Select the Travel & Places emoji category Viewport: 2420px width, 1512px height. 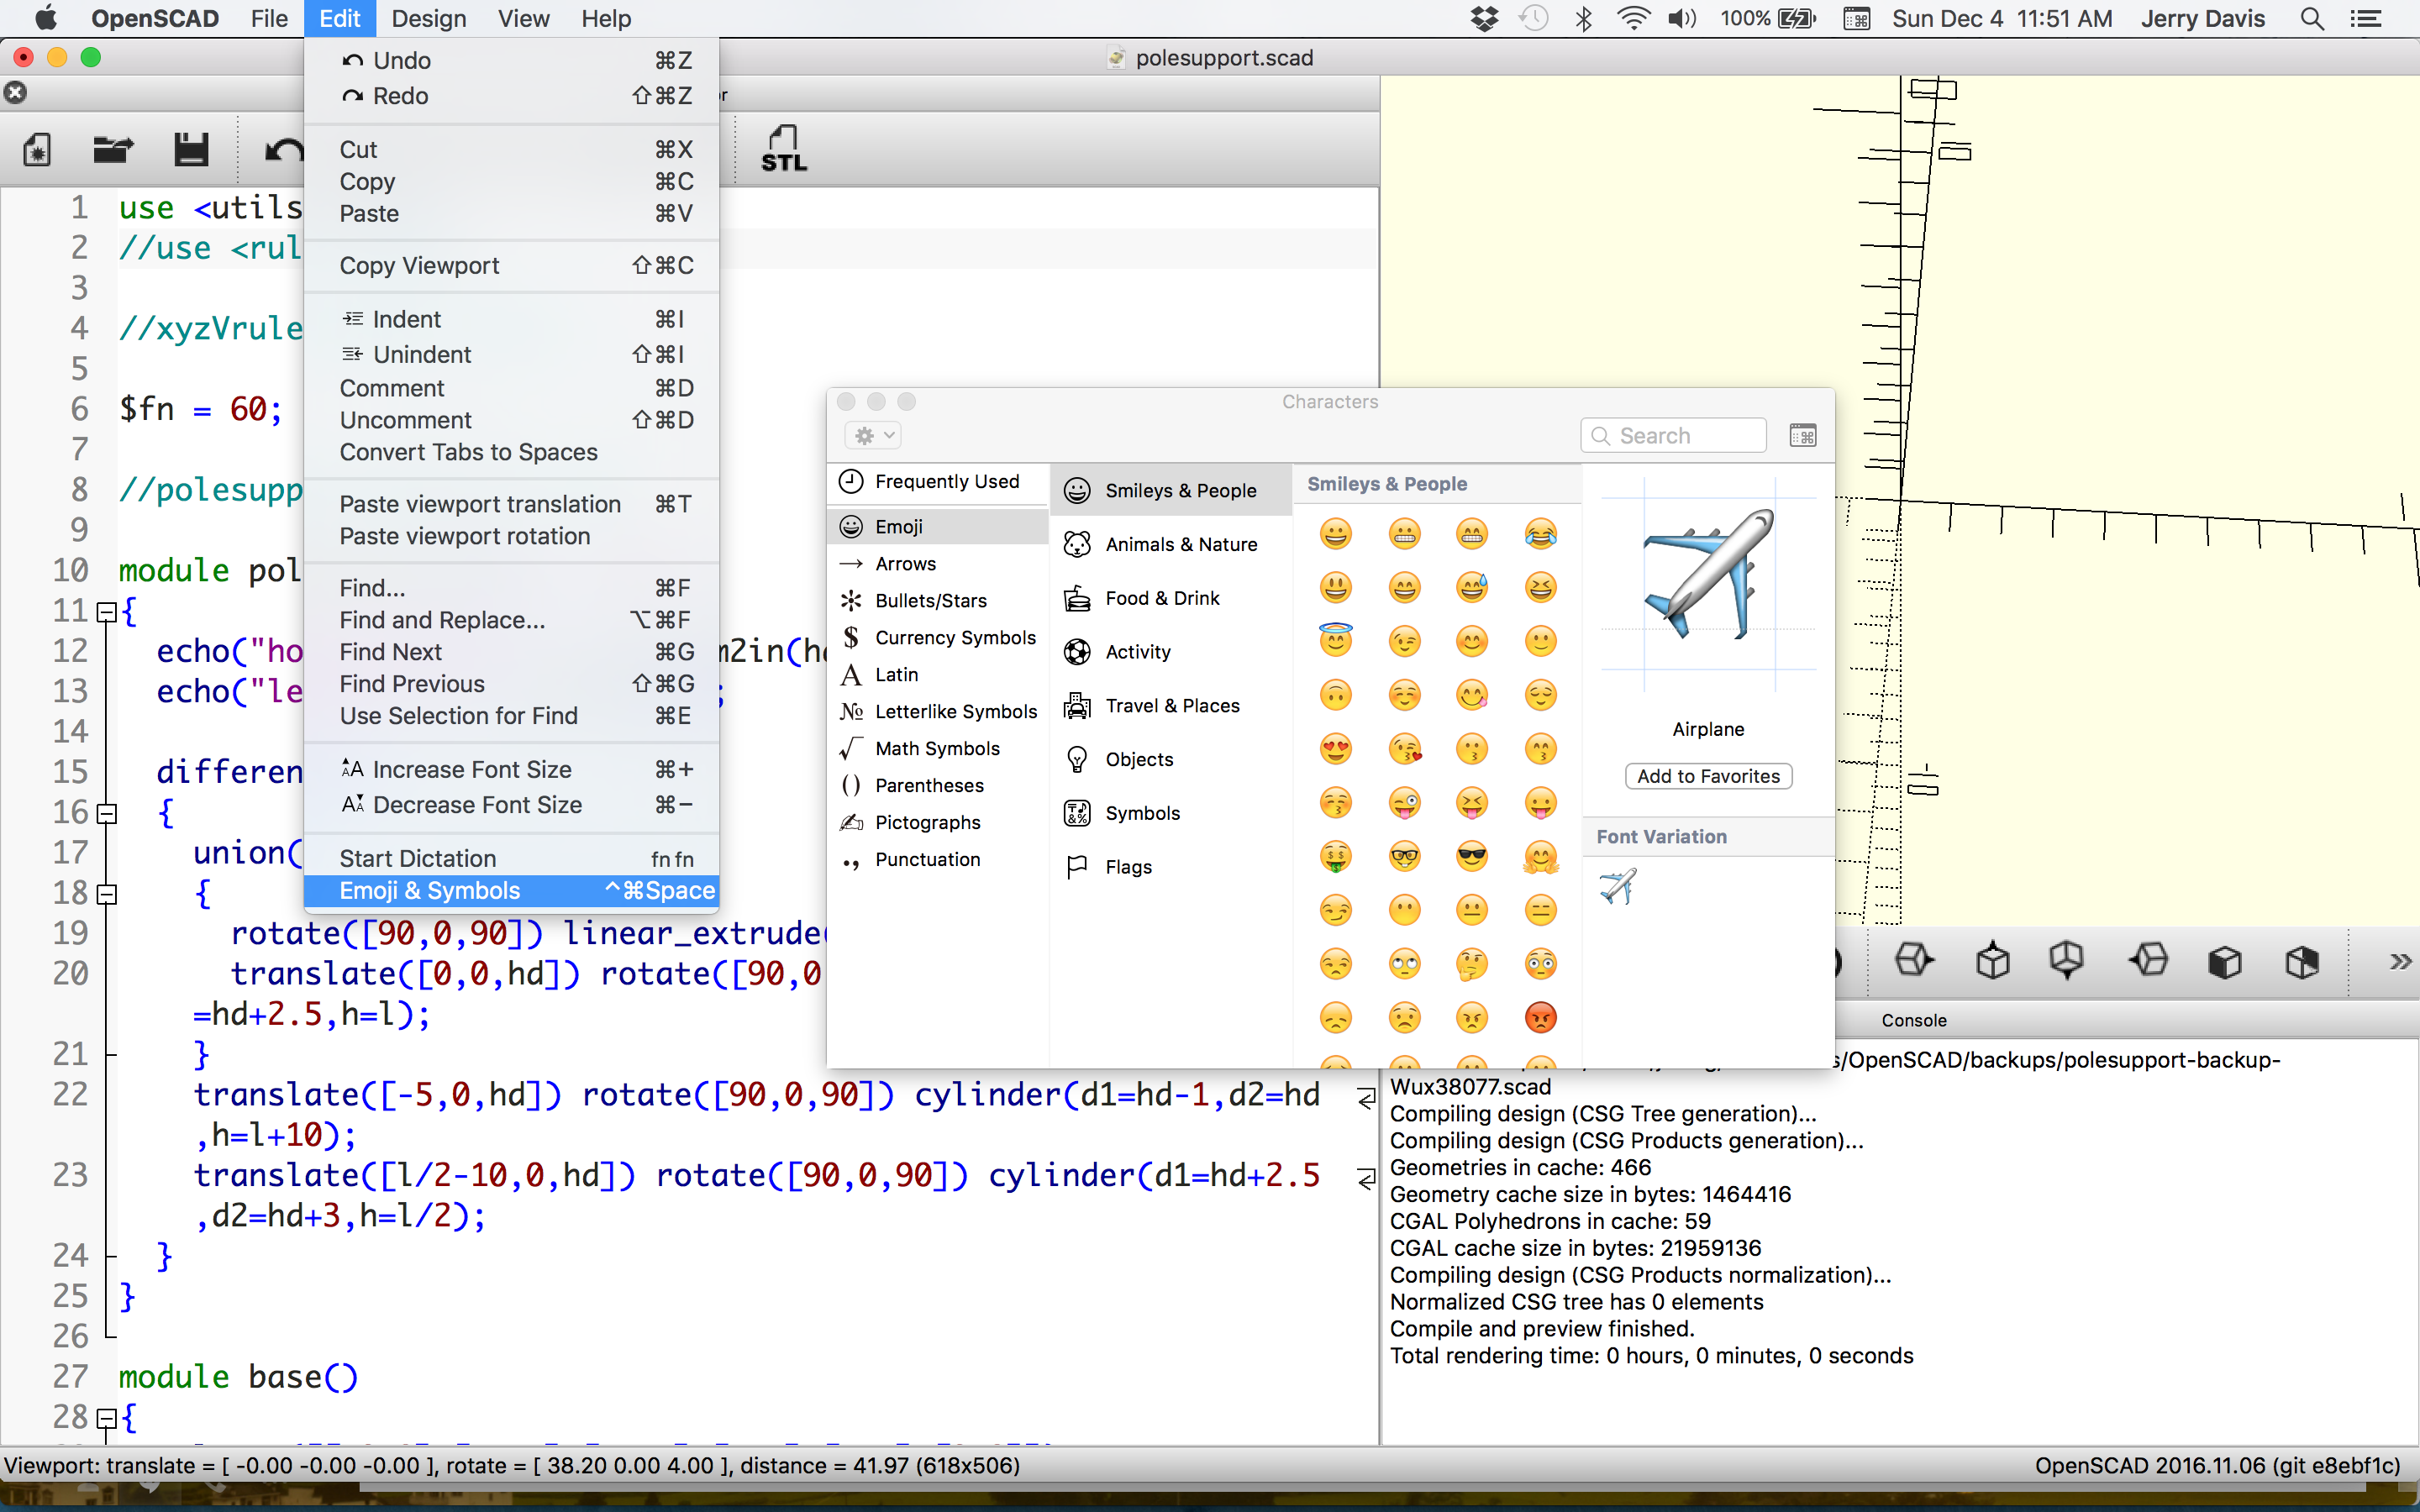1171,706
